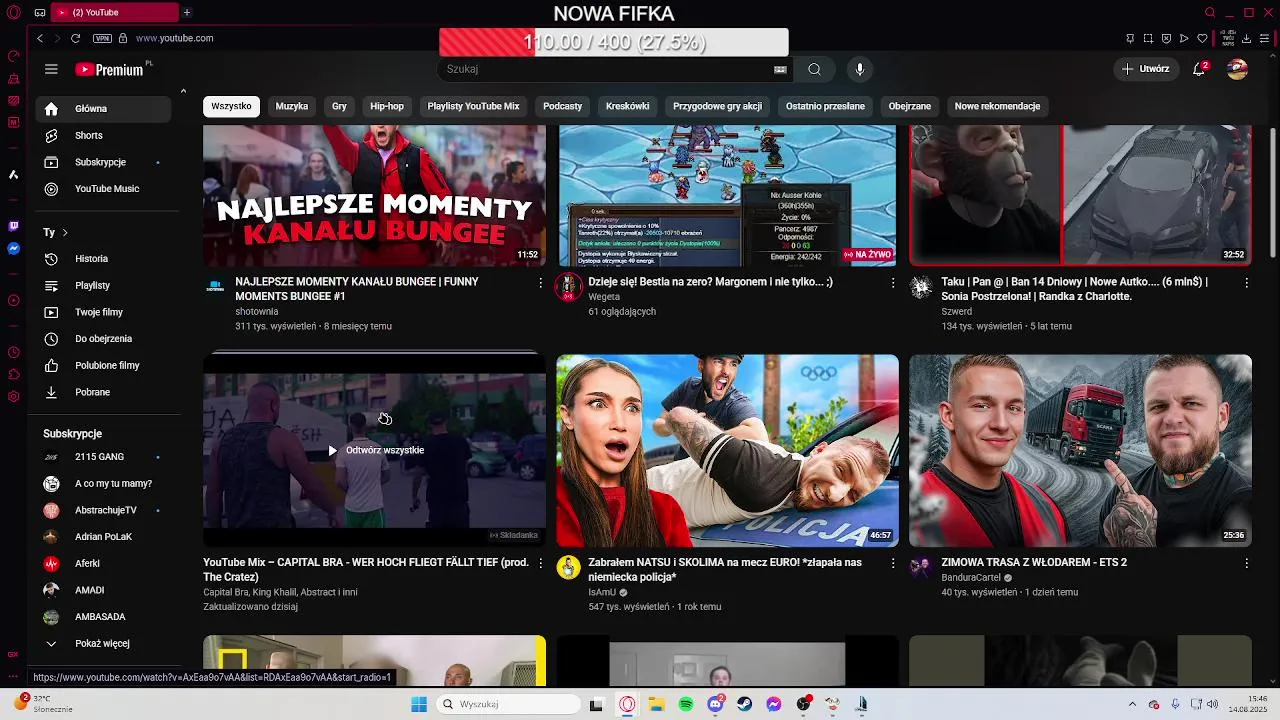
Task: Open the Opera GX menu logo
Action: pyautogui.click(x=13, y=13)
